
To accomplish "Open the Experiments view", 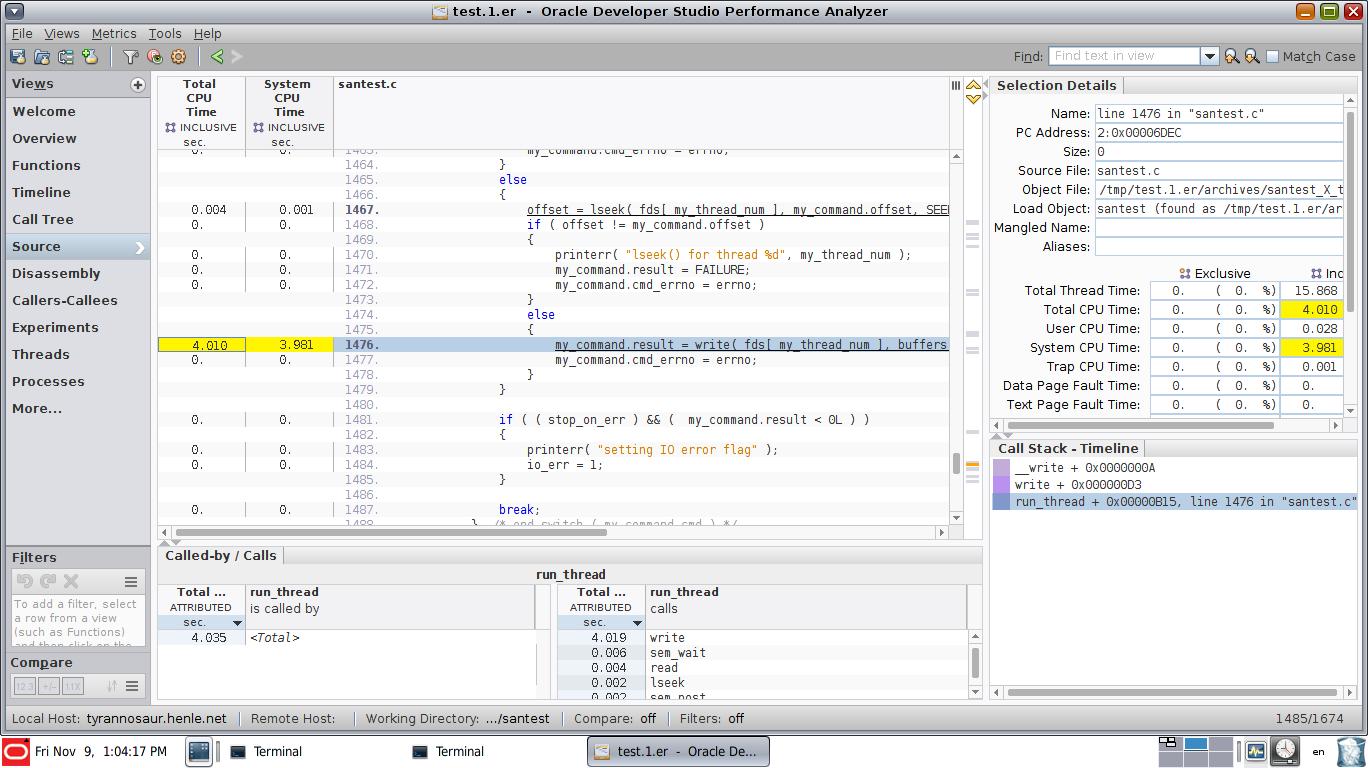I will point(78,328).
